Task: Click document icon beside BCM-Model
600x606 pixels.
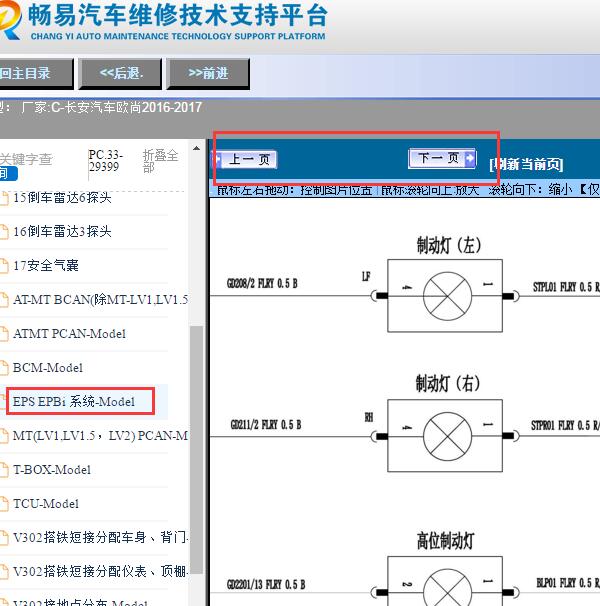Action: [x=3, y=368]
